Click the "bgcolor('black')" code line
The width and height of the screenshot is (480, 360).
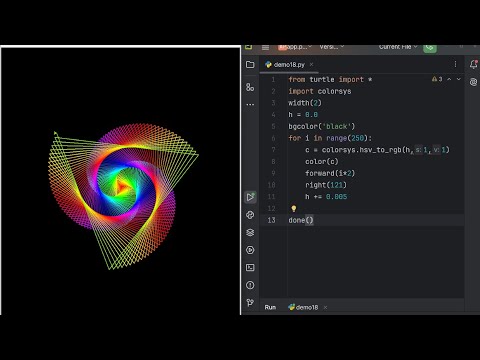tap(322, 126)
